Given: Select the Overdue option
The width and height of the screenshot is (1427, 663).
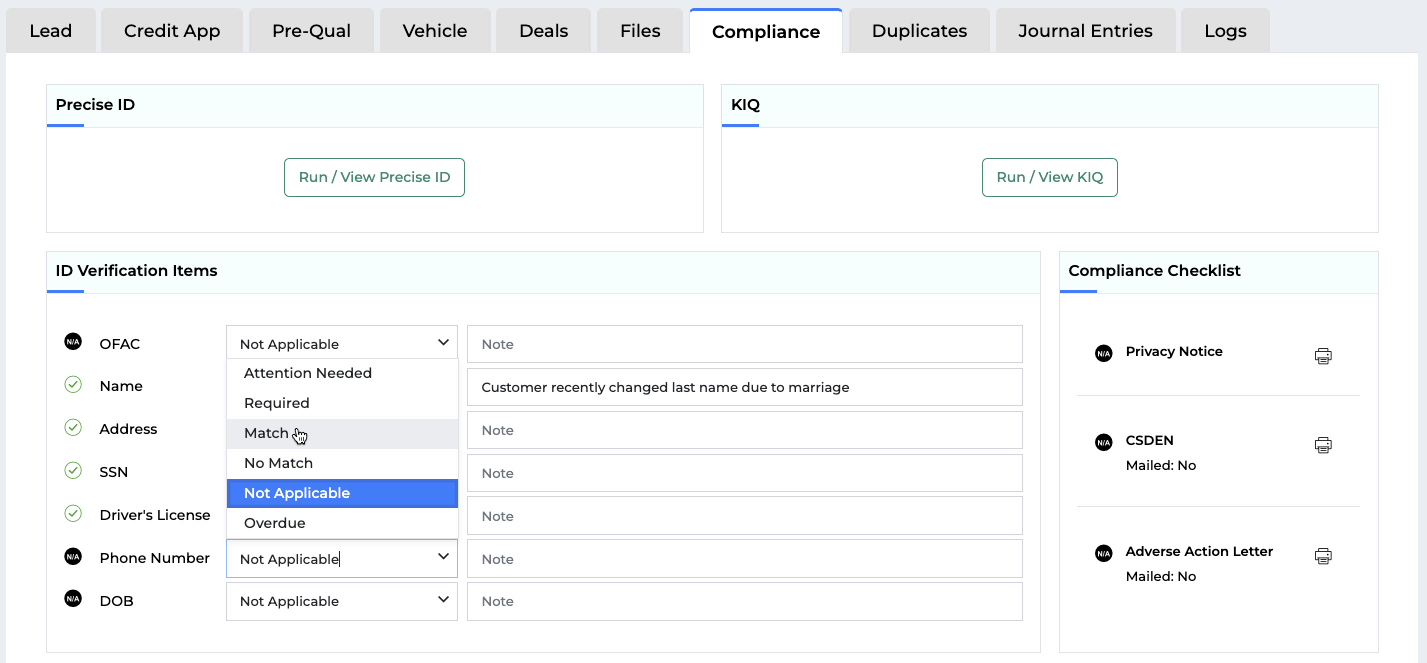Looking at the screenshot, I should click(x=342, y=523).
